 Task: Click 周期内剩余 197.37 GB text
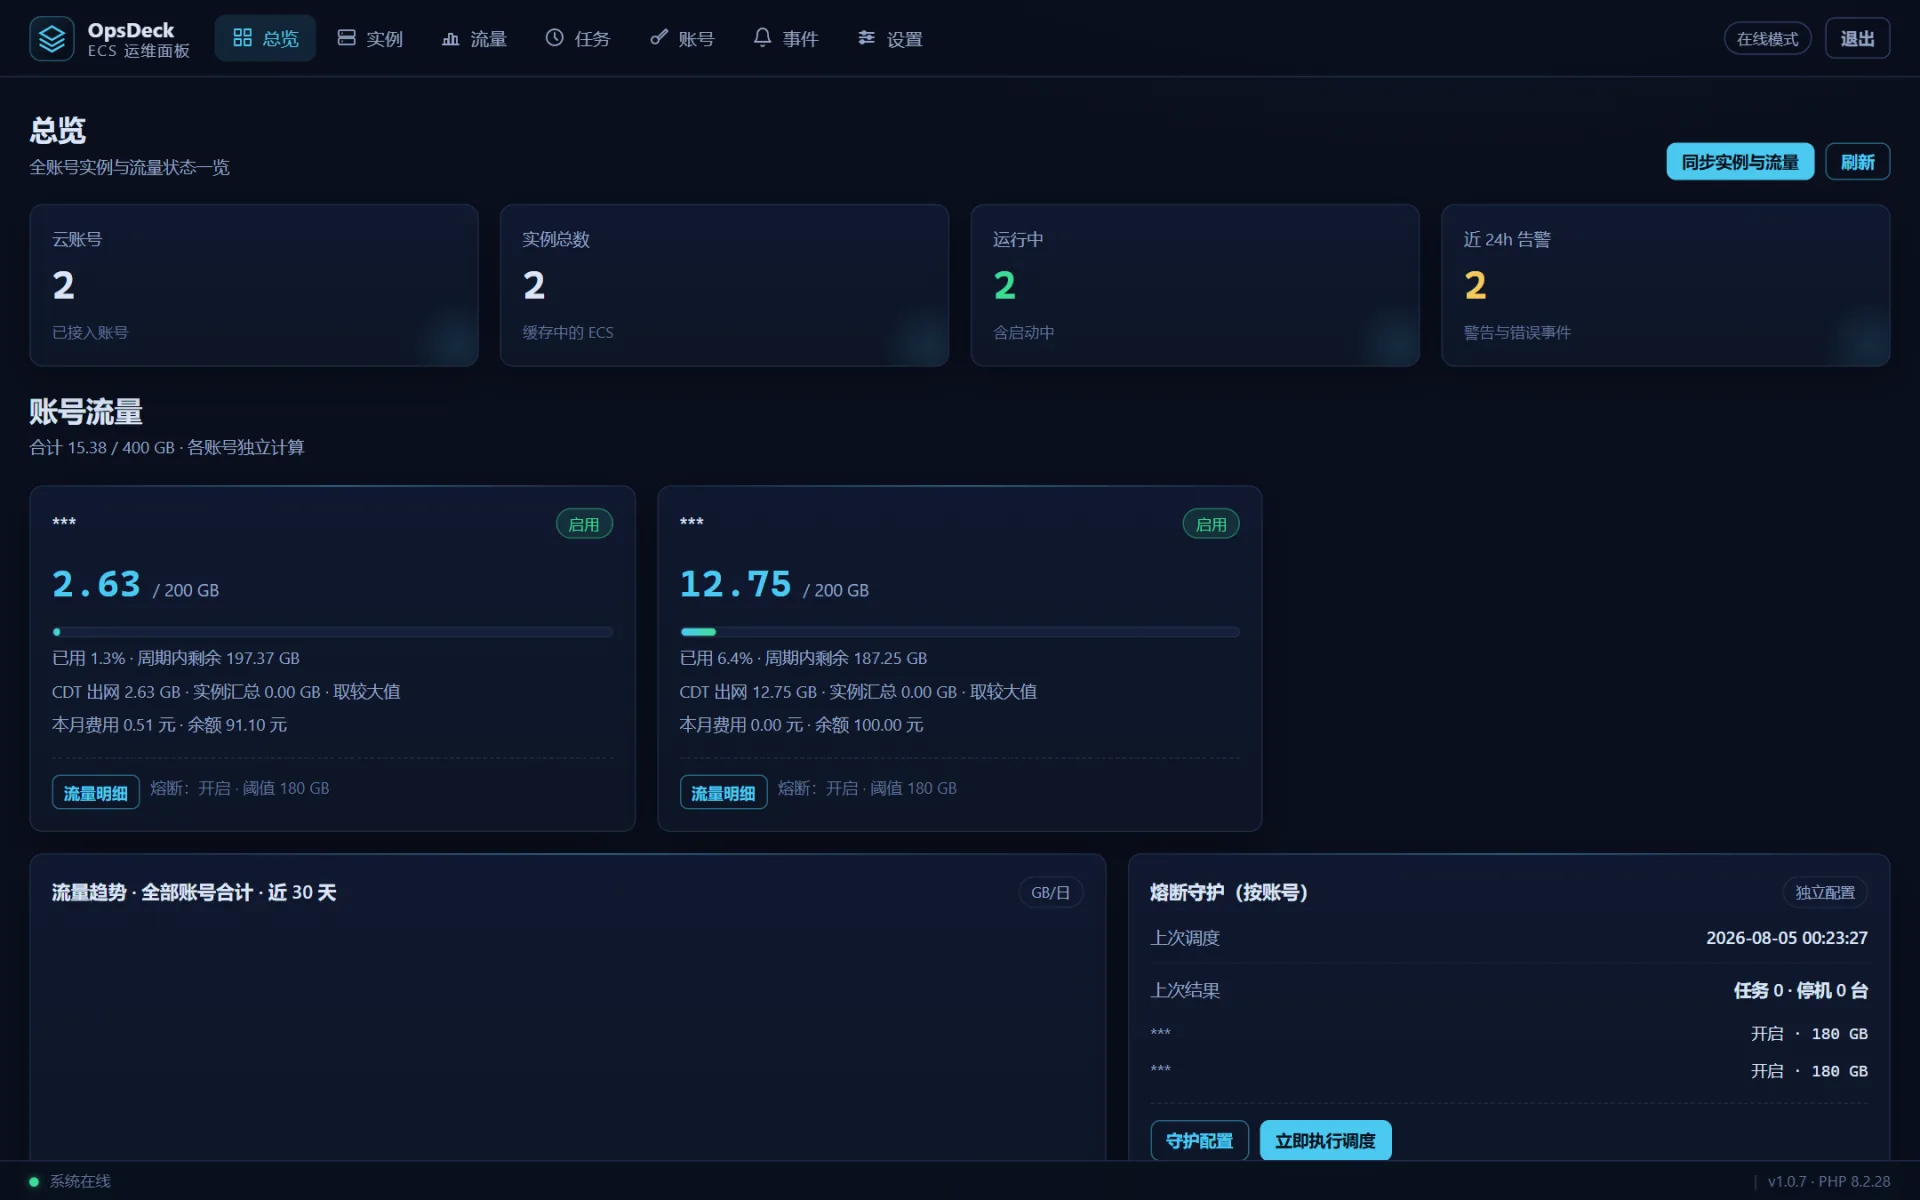(x=218, y=658)
